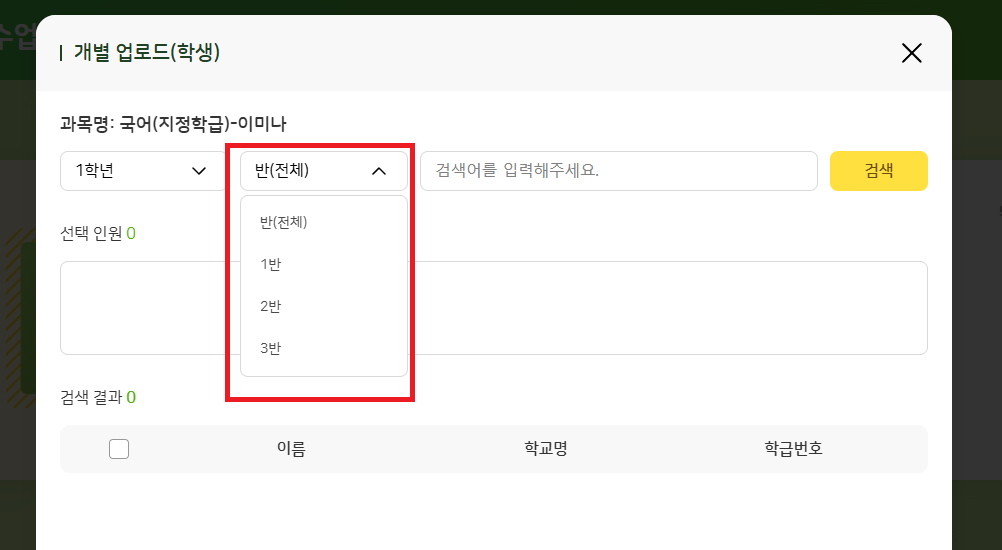Open the 1학년 grade dropdown
Viewport: 1002px width, 550px height.
(143, 171)
